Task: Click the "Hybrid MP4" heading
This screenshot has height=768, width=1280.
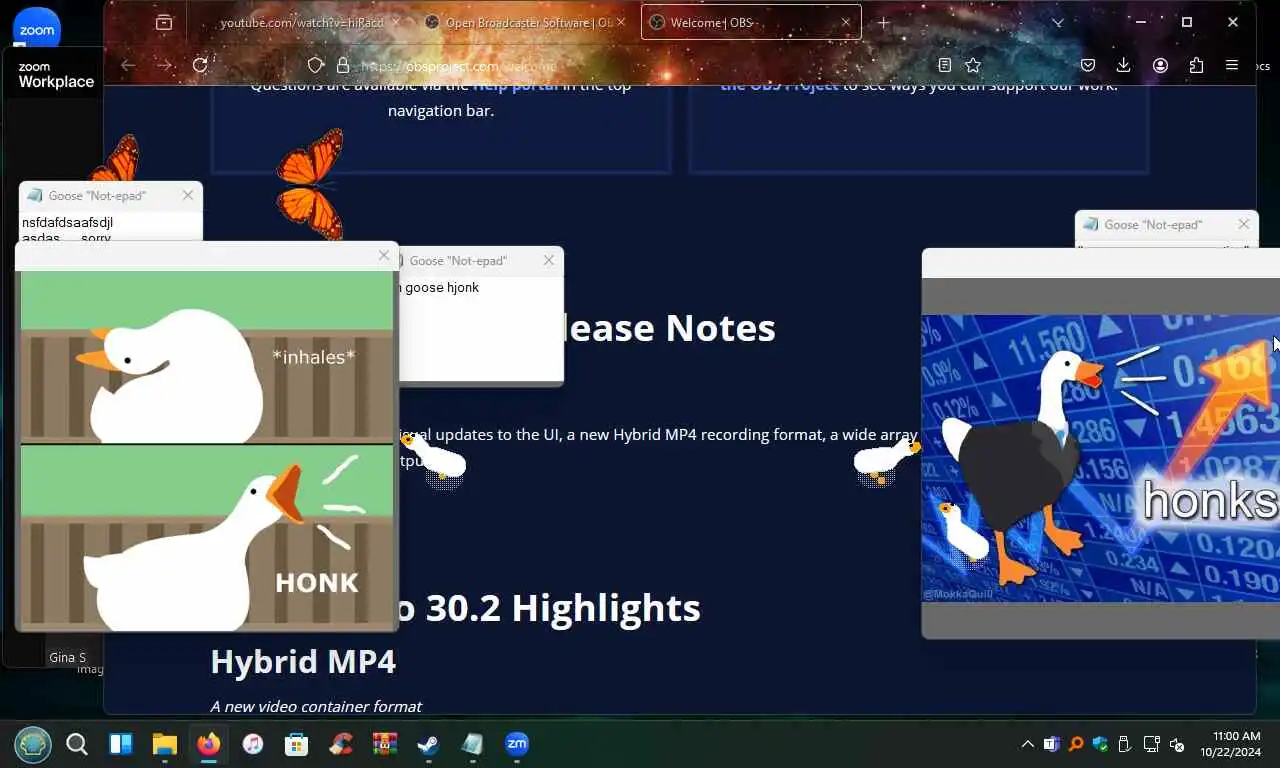Action: (303, 661)
